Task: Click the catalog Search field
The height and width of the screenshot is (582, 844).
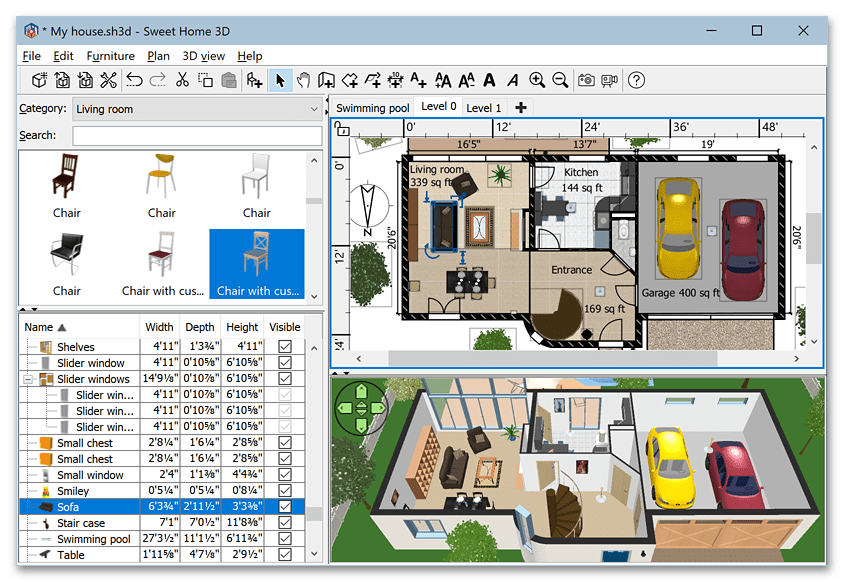Action: coord(197,136)
